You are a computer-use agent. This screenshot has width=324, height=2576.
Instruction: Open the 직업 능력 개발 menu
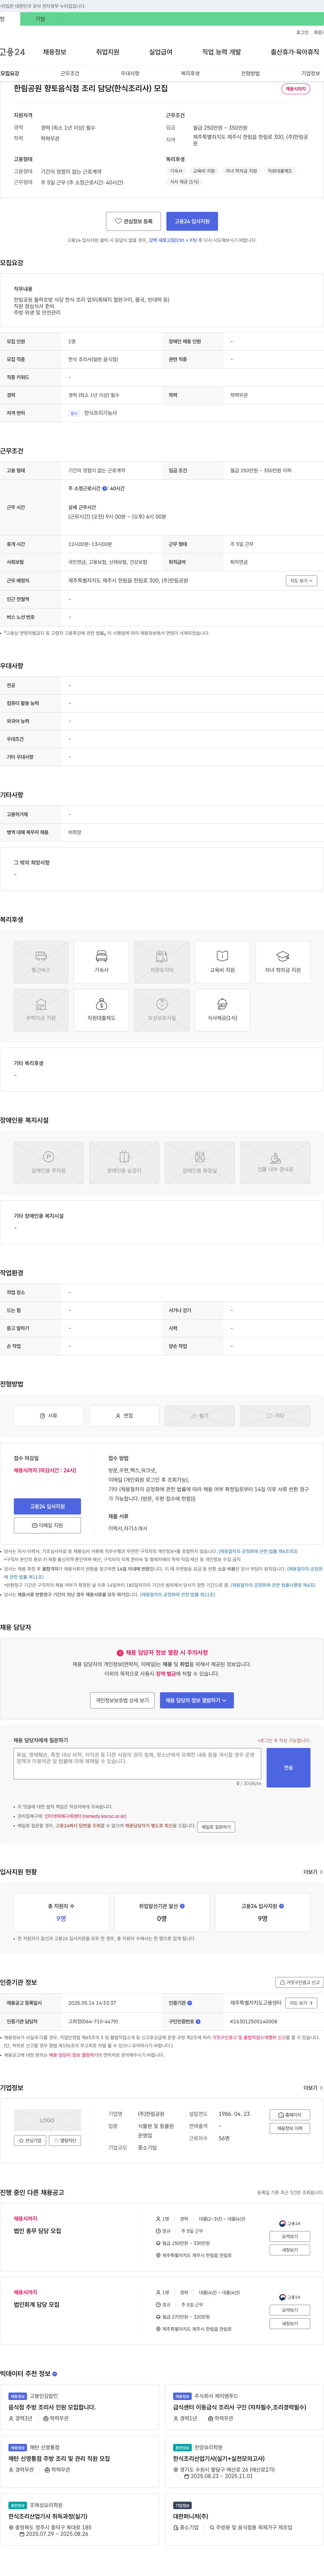pyautogui.click(x=221, y=52)
